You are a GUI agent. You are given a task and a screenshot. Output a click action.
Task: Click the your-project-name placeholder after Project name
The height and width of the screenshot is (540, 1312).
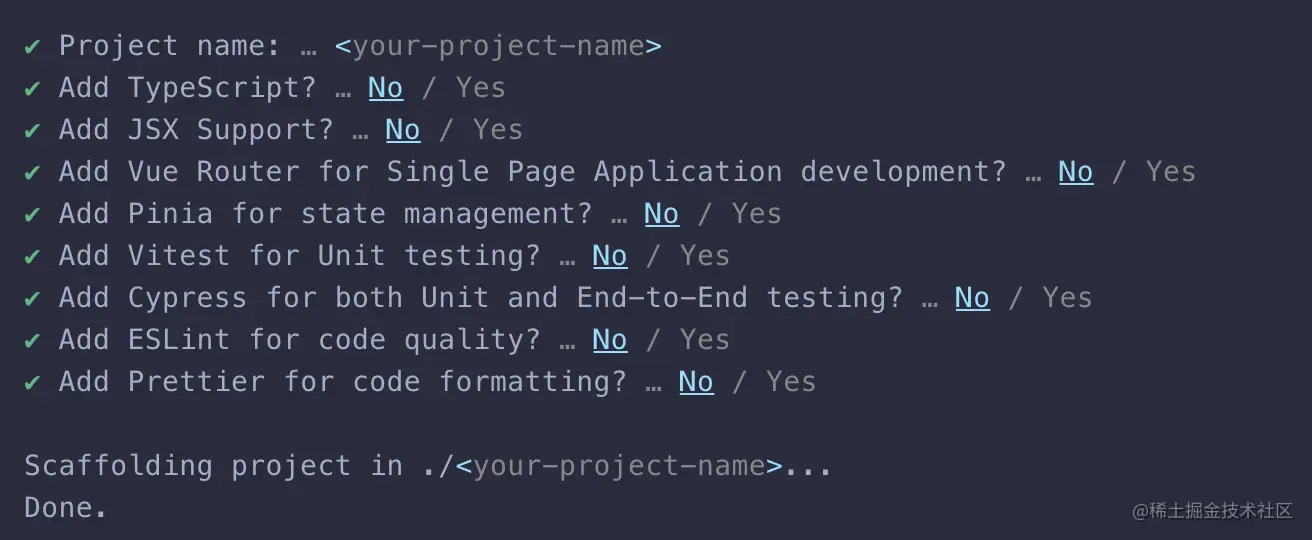tap(498, 46)
